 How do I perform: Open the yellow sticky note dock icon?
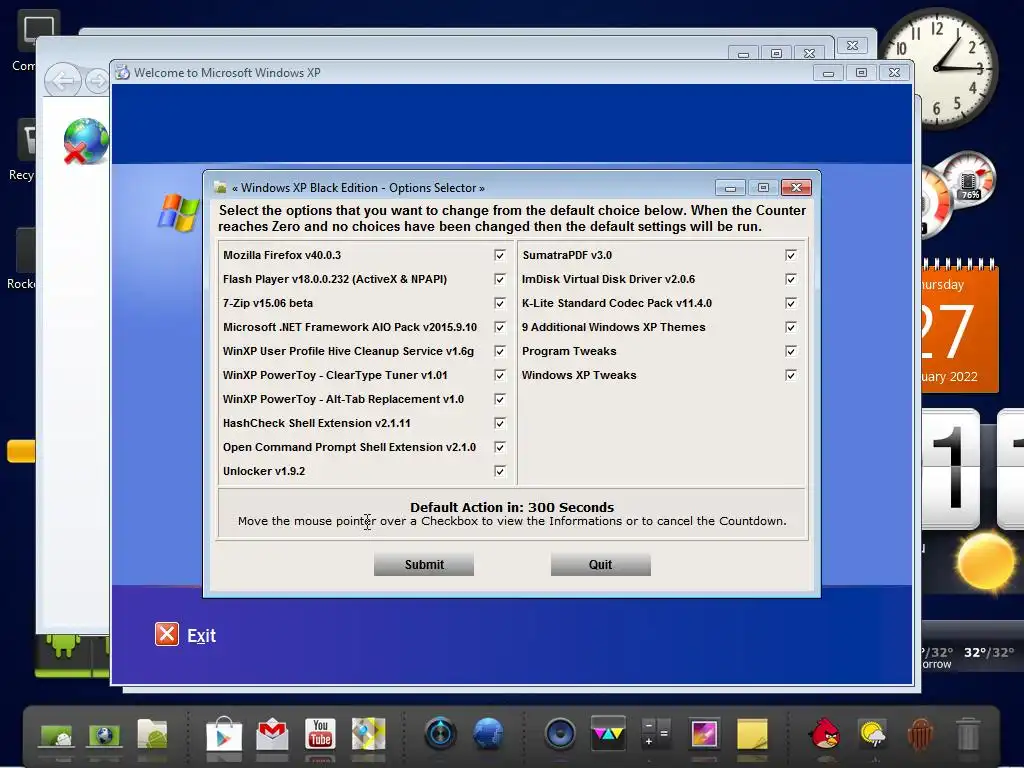pos(752,734)
